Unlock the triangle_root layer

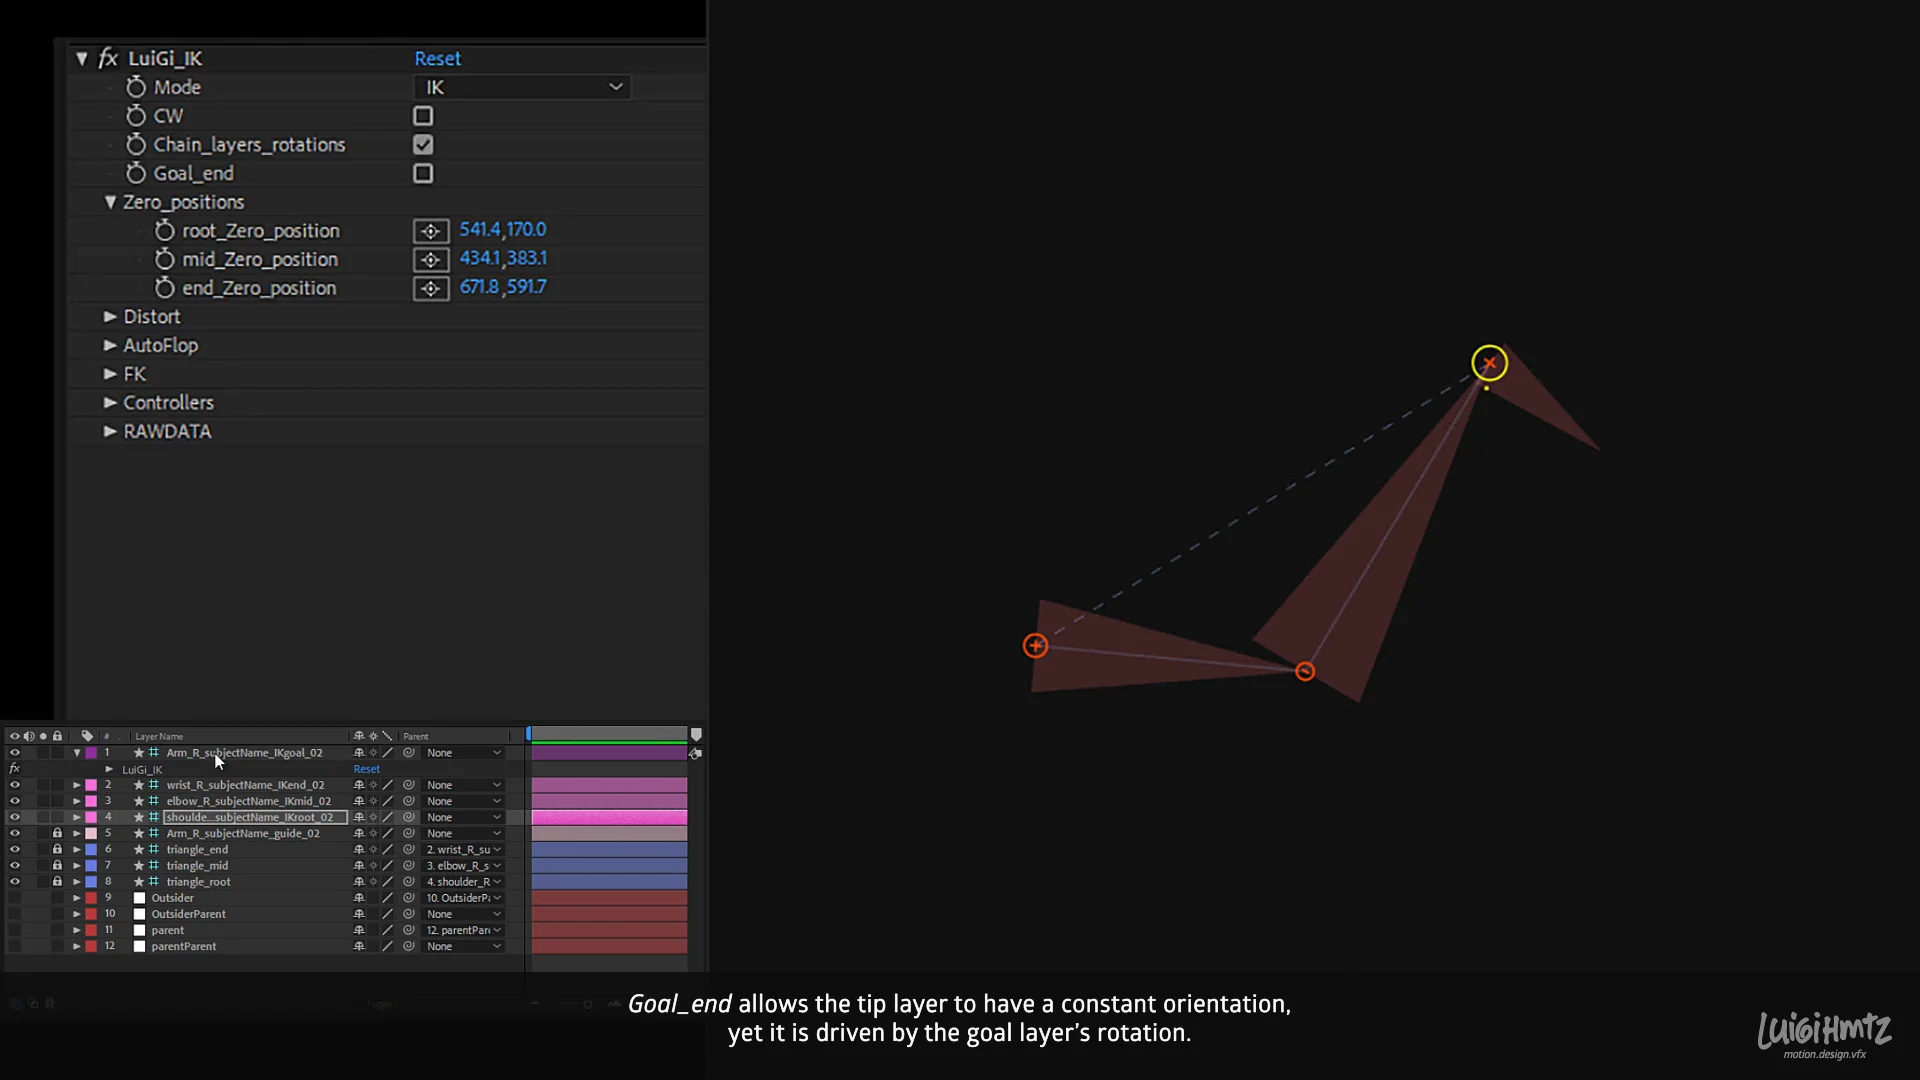pos(58,881)
